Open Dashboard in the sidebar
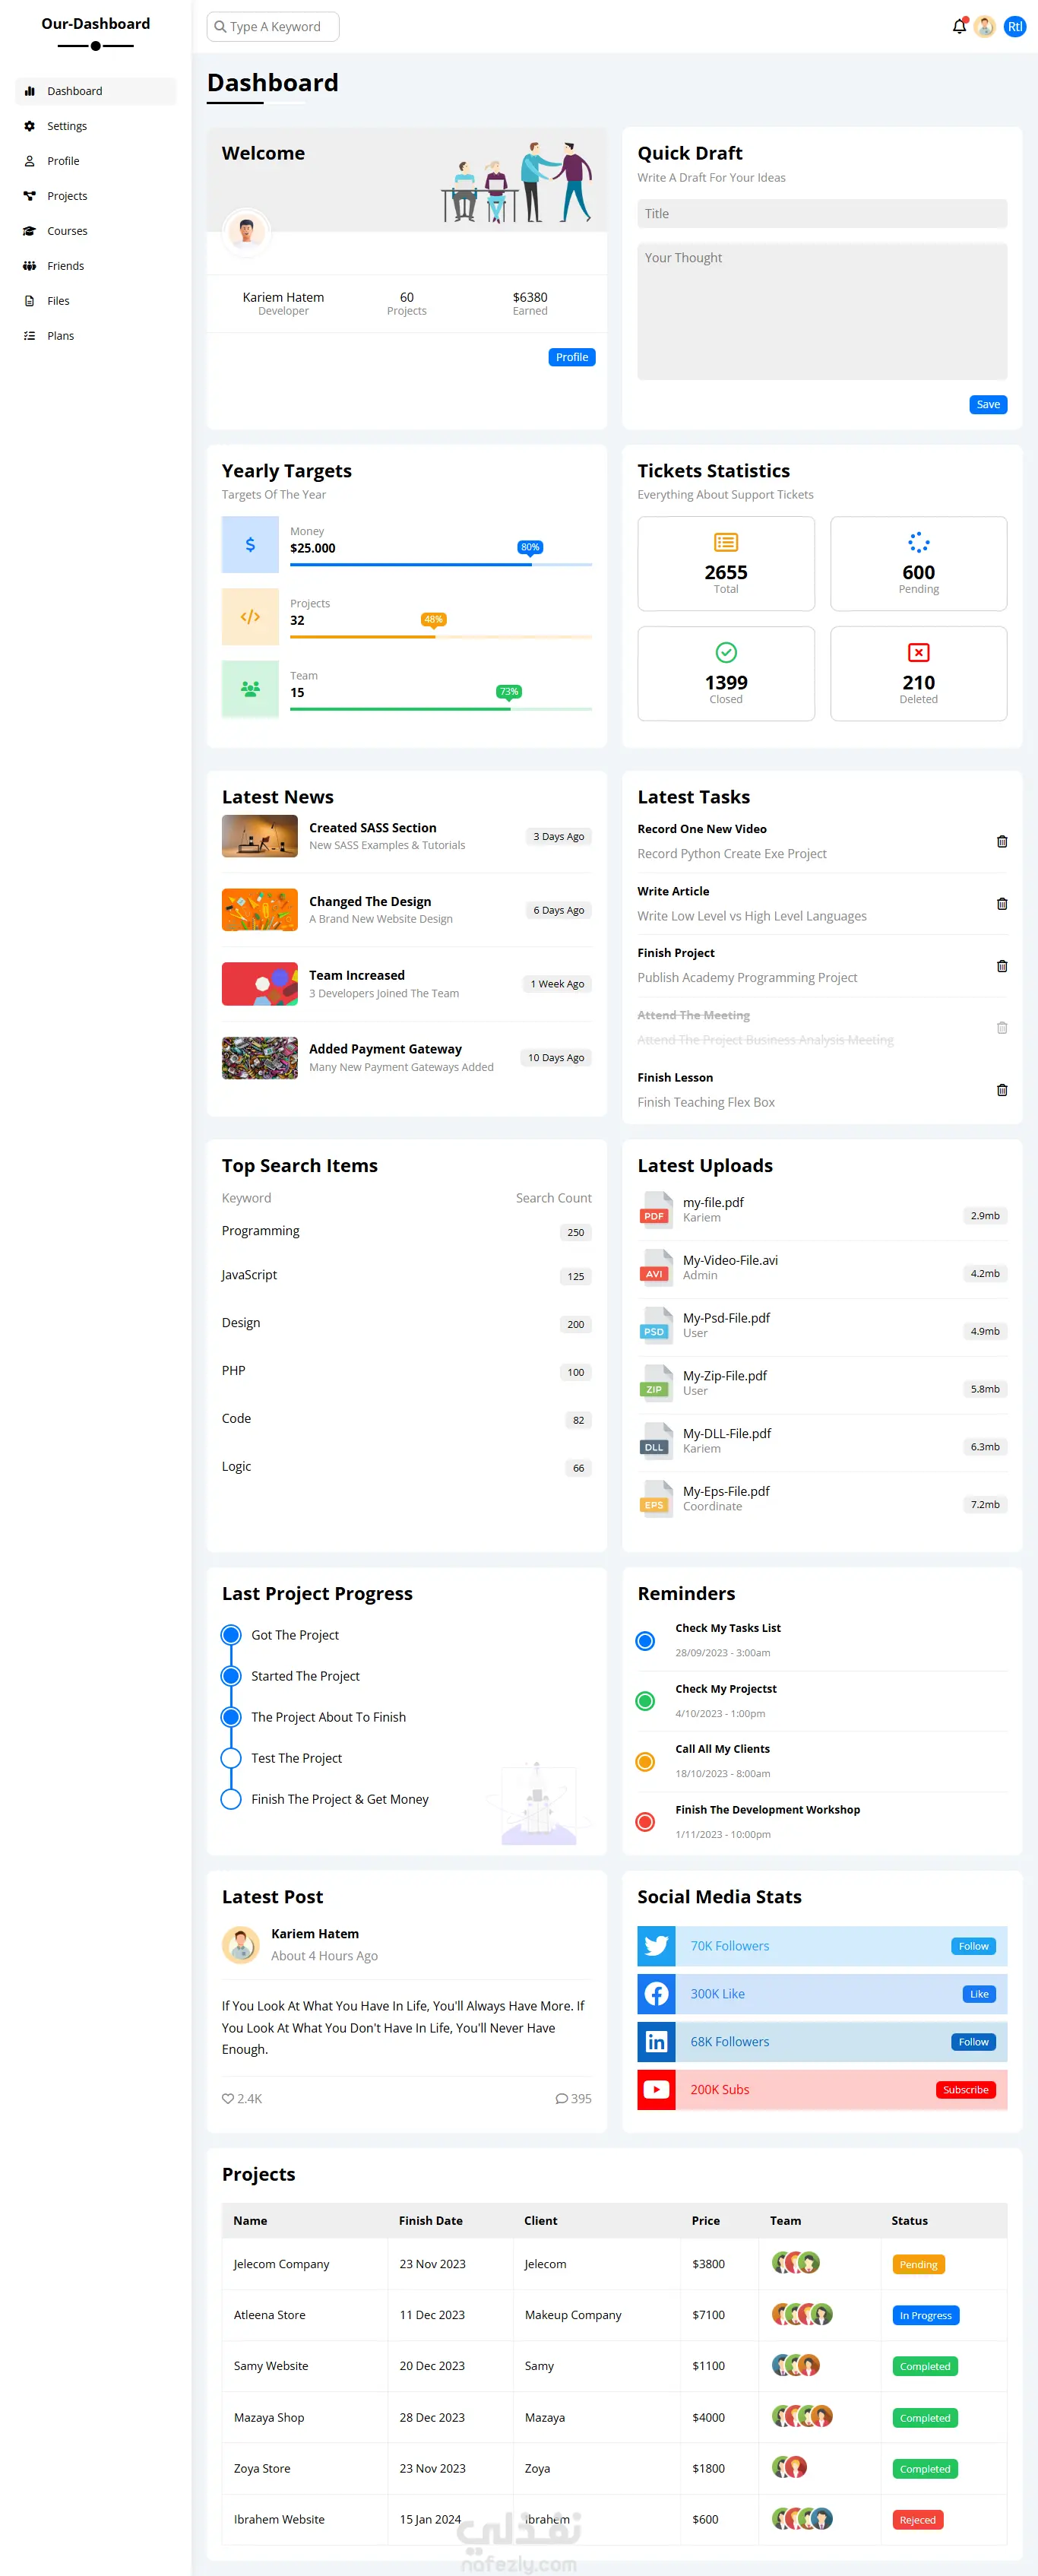 click(x=96, y=91)
